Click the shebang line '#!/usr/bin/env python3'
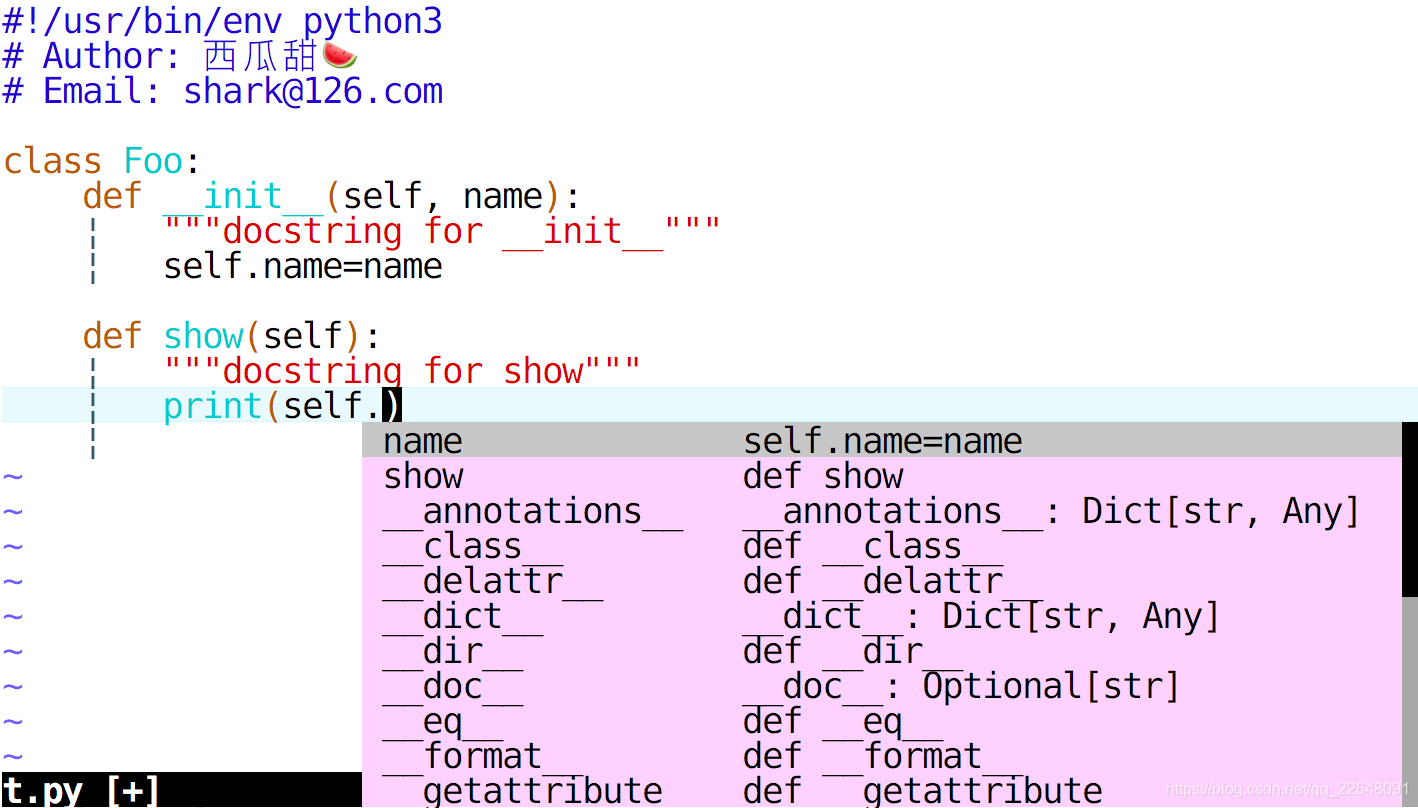1418x808 pixels. coord(222,20)
